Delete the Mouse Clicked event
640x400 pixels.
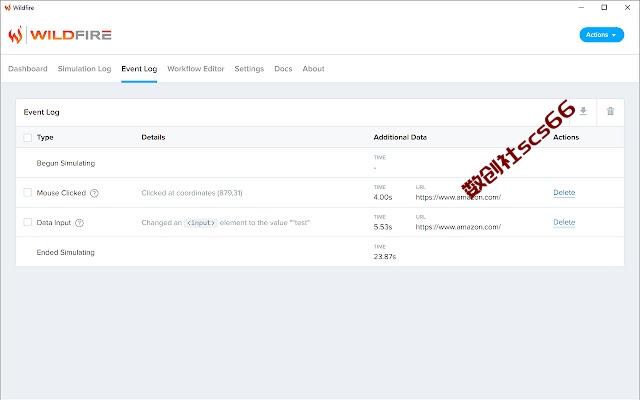564,192
